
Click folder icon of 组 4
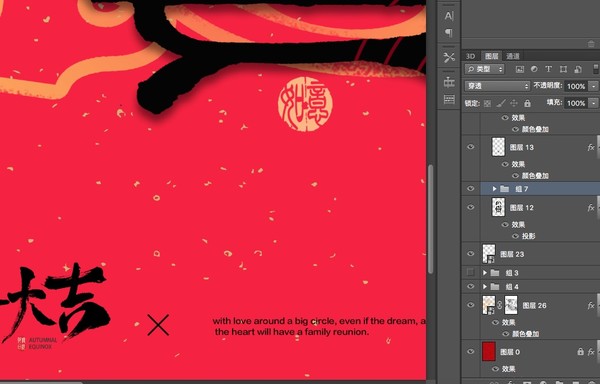pos(495,286)
